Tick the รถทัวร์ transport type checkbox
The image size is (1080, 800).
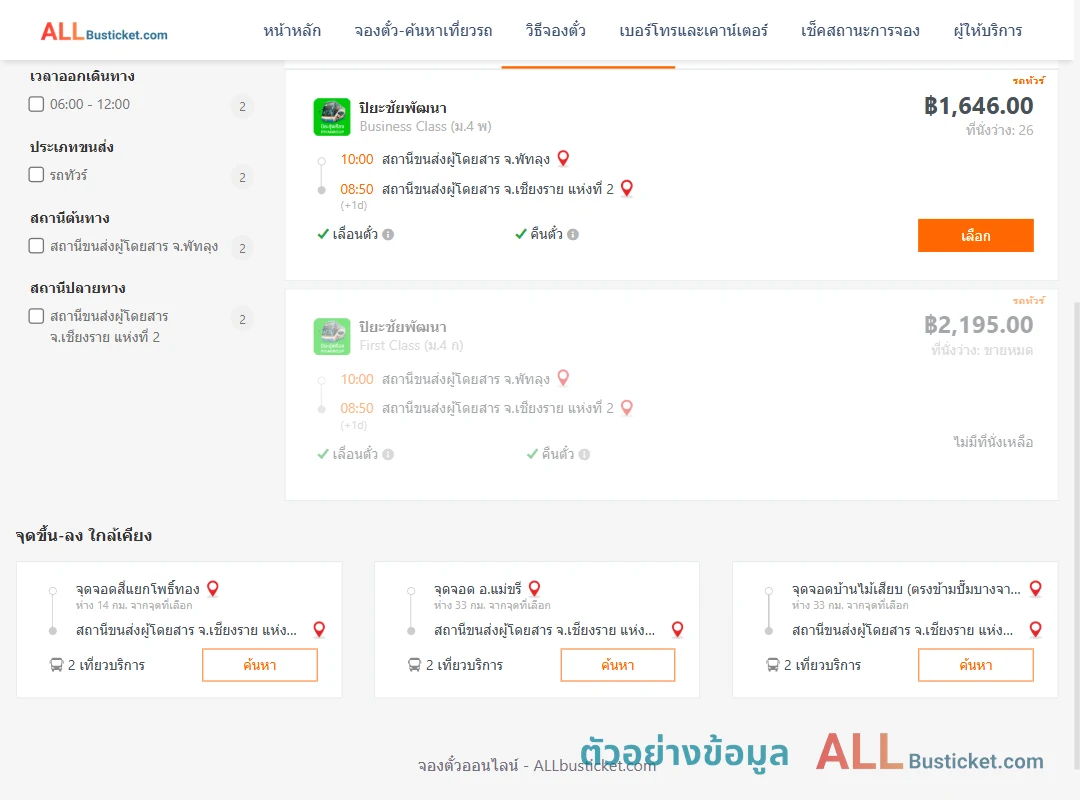[x=37, y=174]
